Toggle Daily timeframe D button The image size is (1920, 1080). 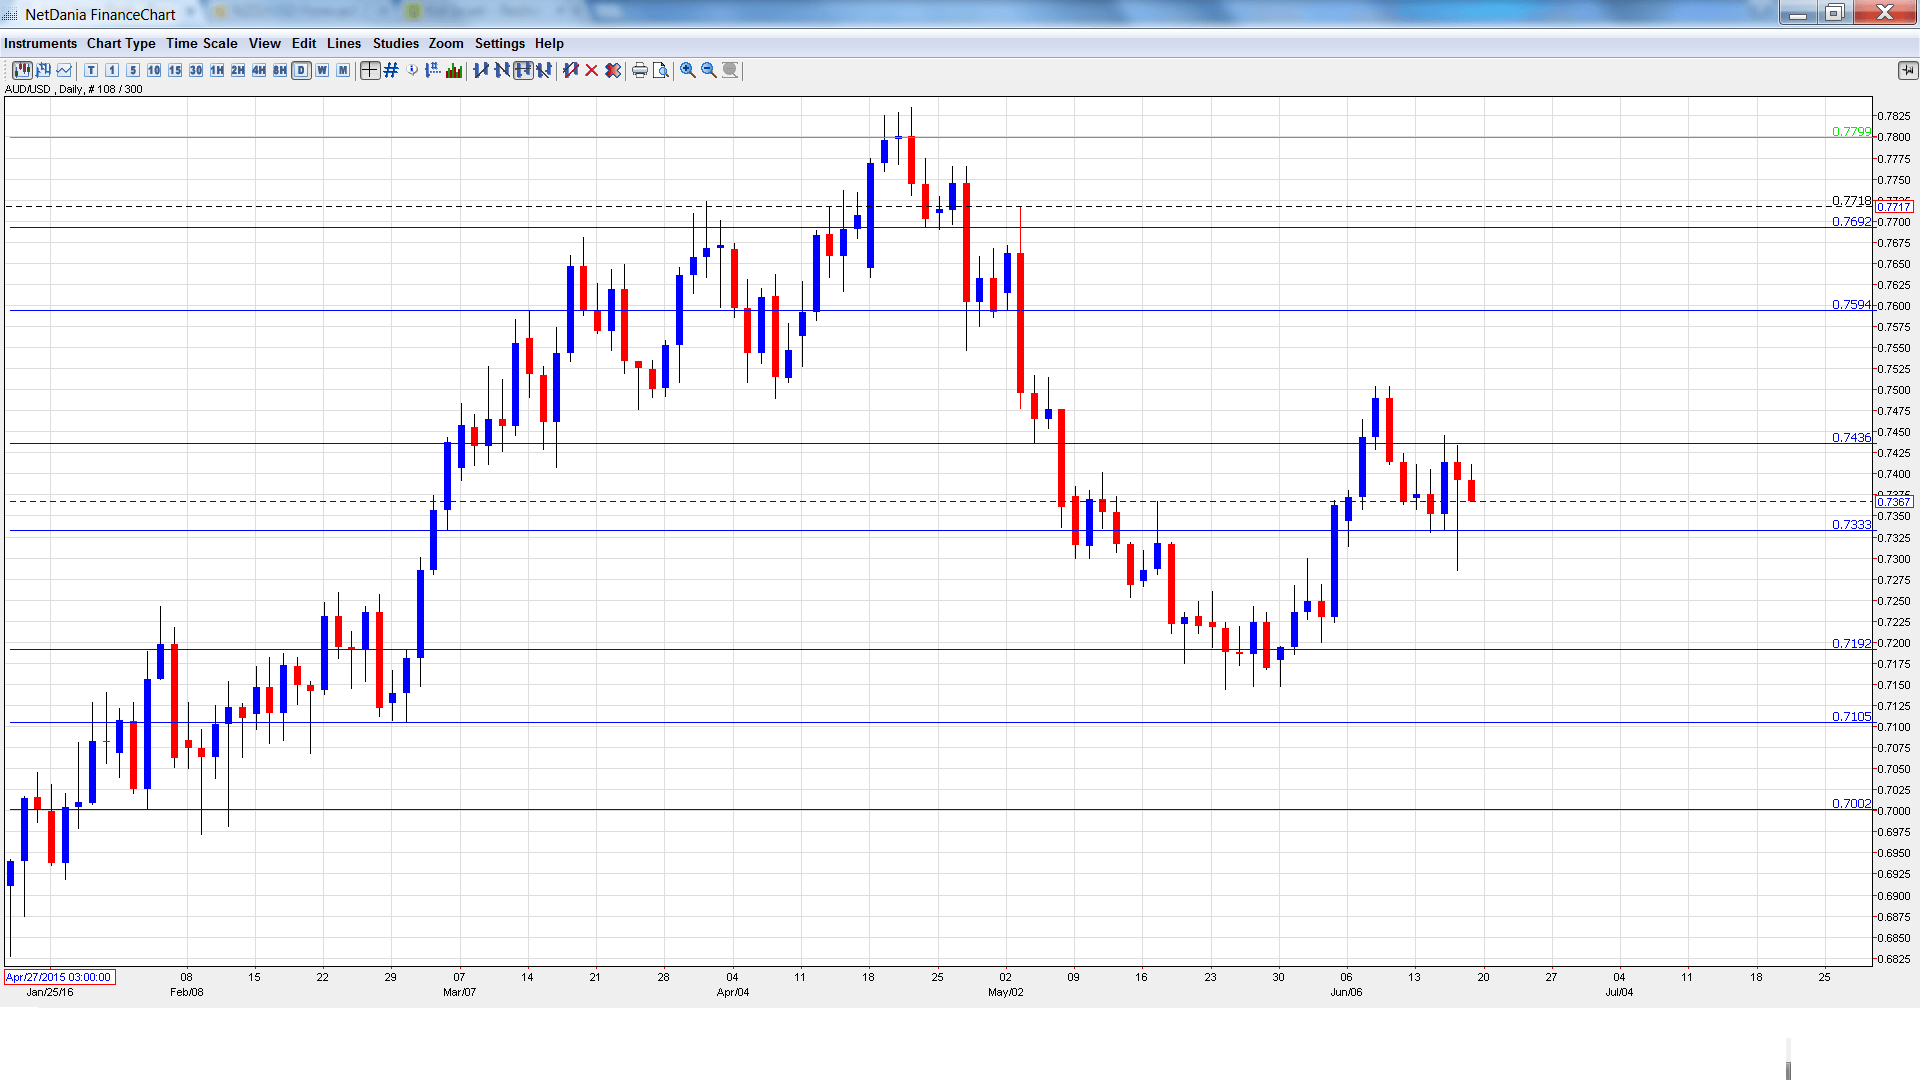coord(301,70)
